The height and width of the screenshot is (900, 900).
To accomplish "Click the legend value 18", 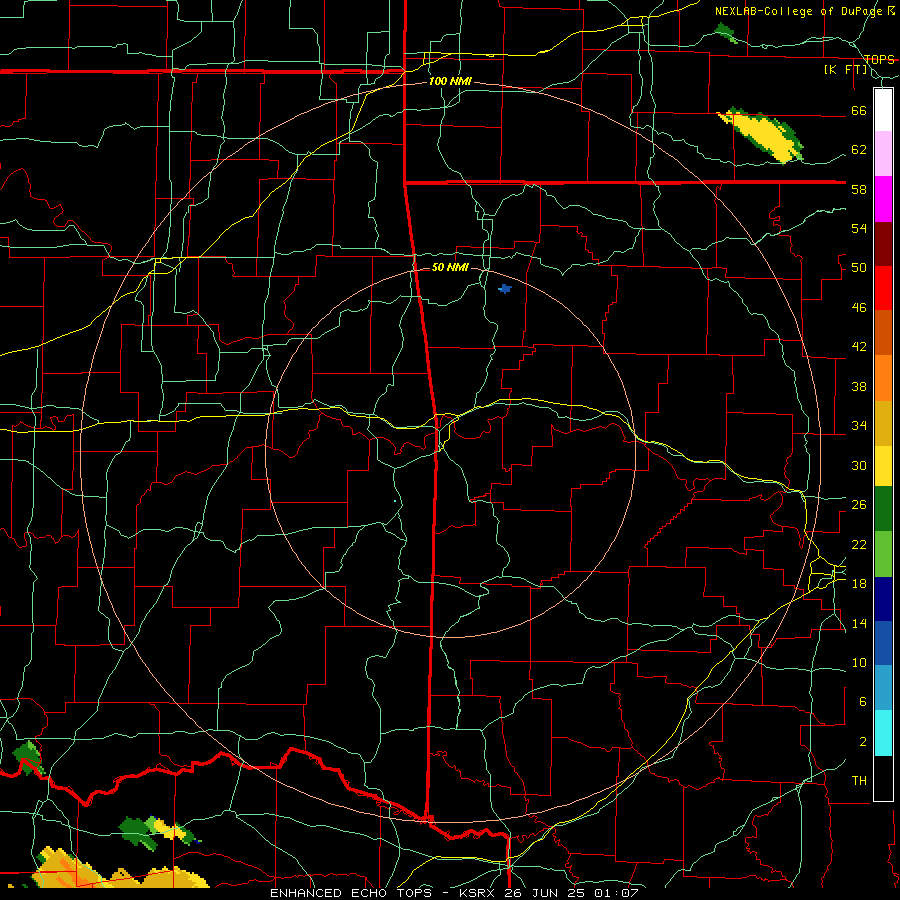I will [x=859, y=584].
